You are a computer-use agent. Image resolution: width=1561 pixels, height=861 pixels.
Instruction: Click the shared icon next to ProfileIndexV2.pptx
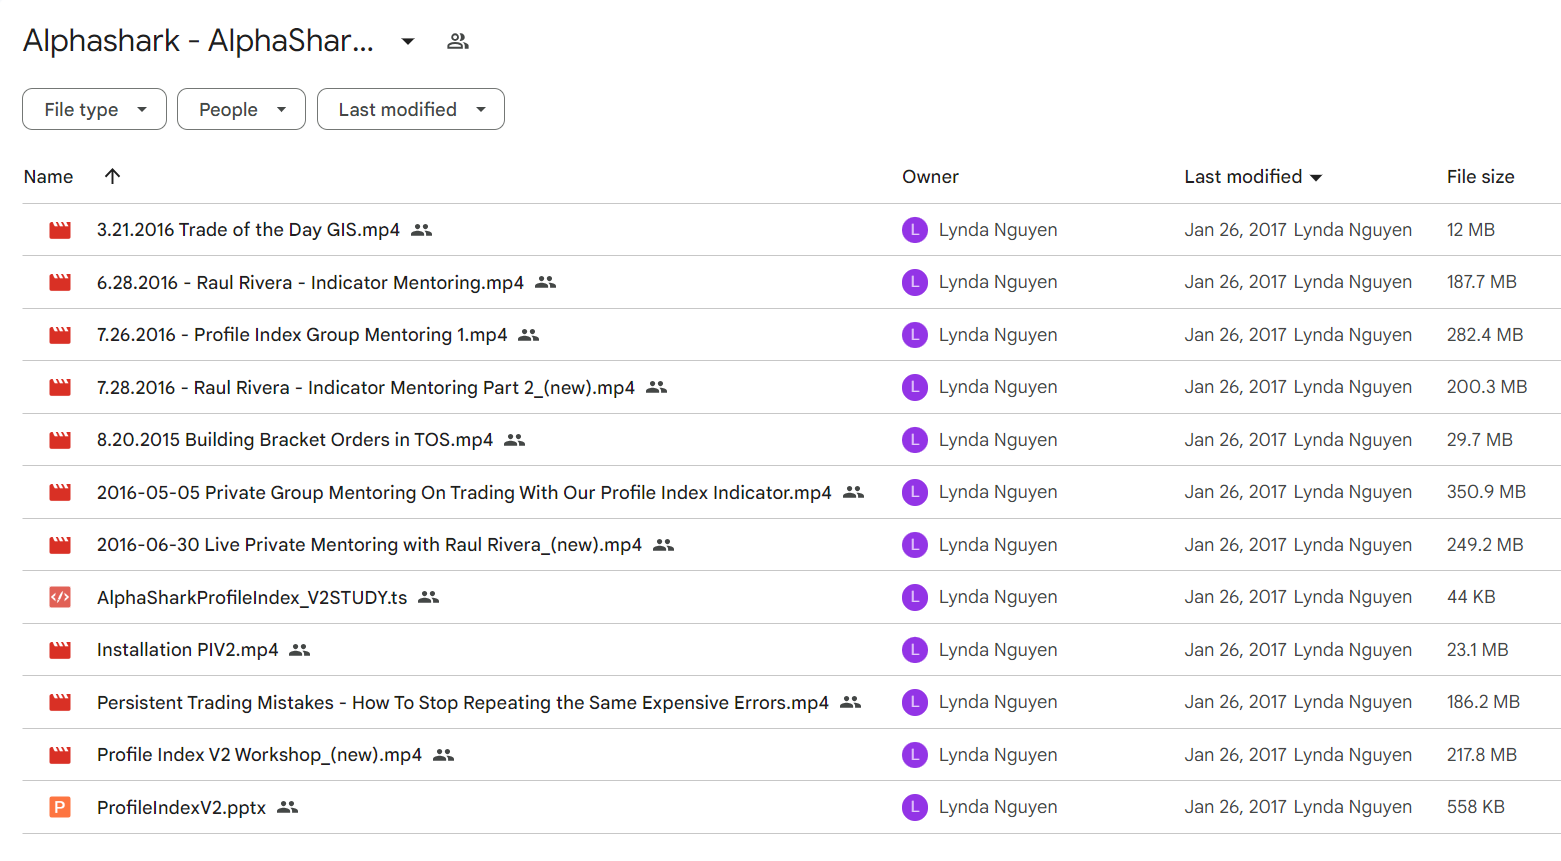[288, 807]
